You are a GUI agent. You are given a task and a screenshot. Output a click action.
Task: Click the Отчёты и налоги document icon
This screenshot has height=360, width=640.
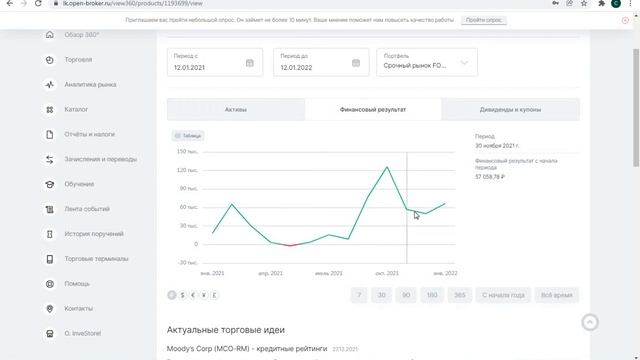[49, 134]
